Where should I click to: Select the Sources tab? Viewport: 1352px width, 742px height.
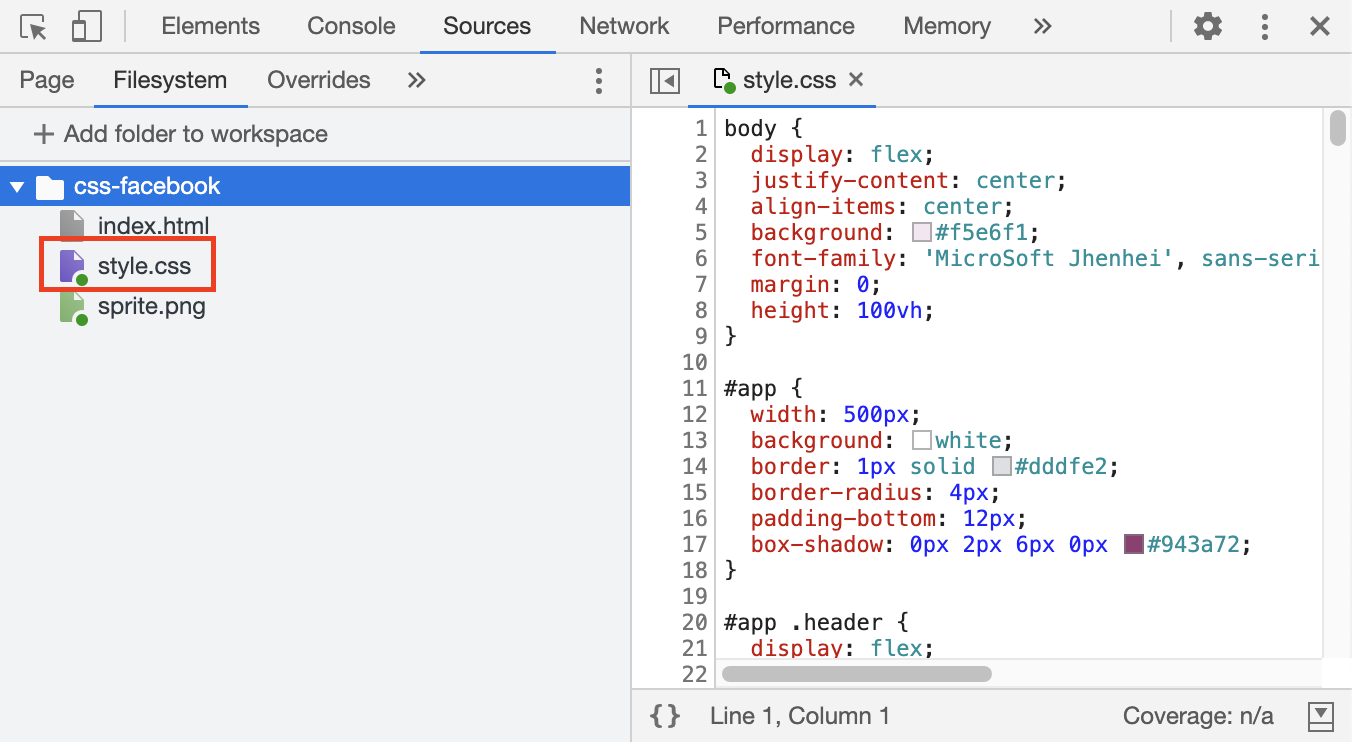point(487,26)
